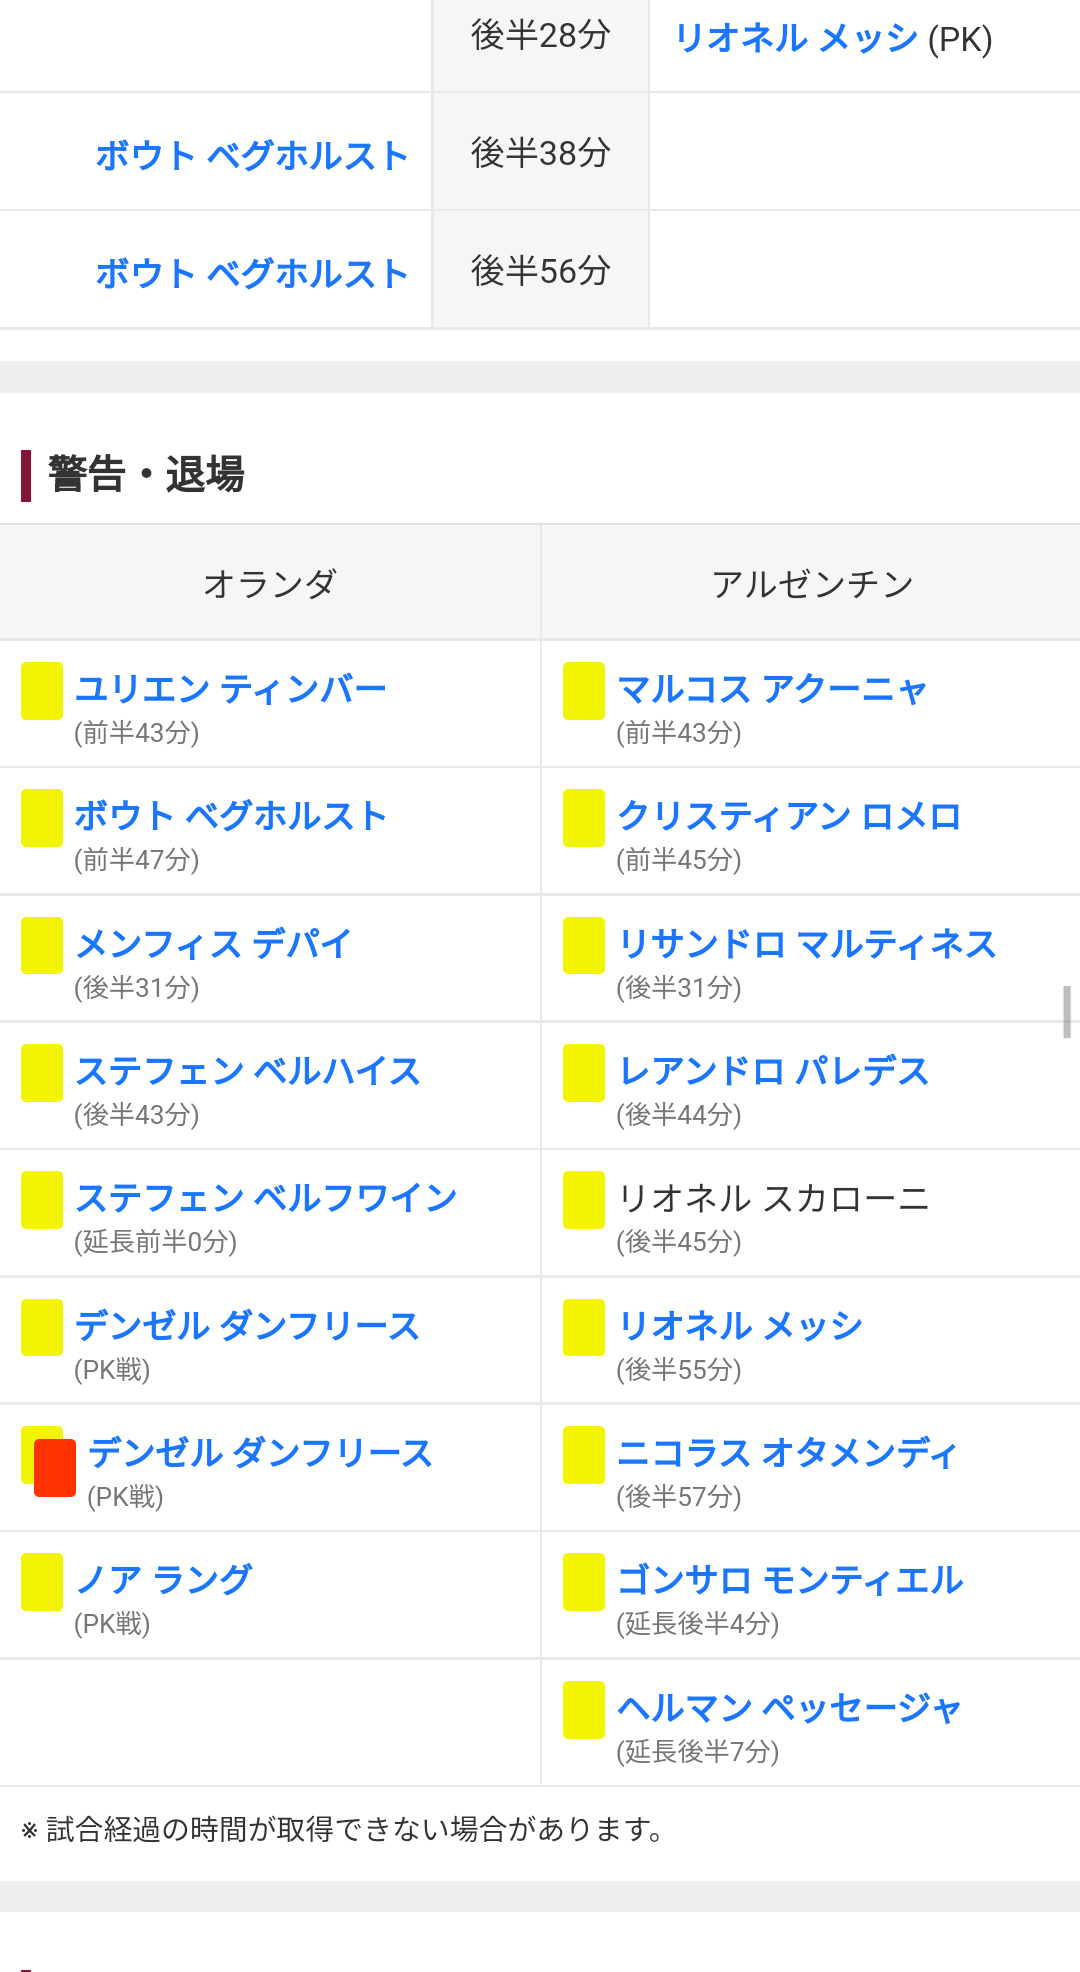1080x1972 pixels.
Task: Click yellow card icon beside ユリエン ティンバー
Action: [42, 691]
